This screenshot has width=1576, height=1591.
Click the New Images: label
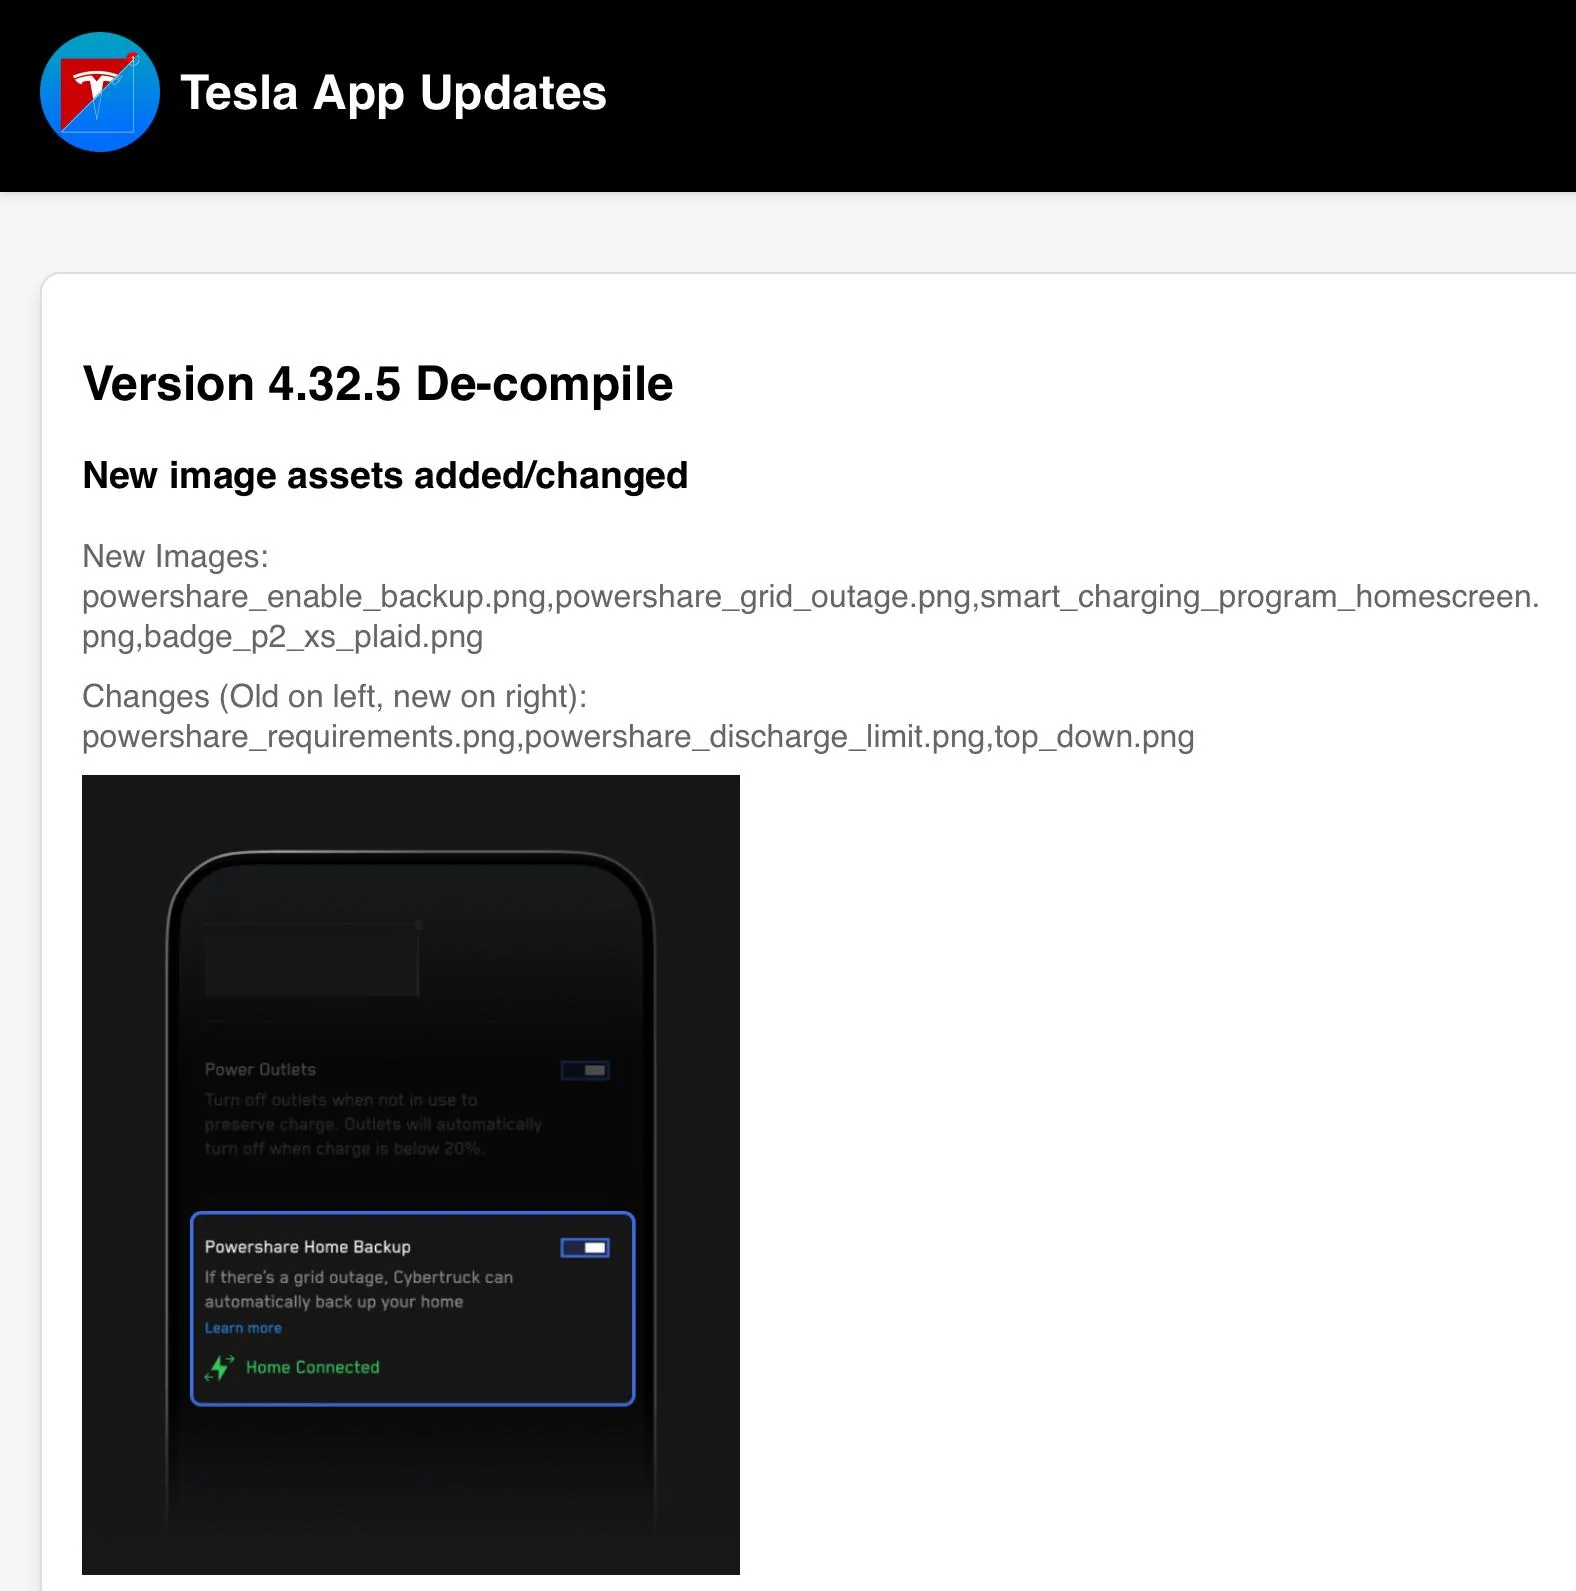click(x=175, y=556)
